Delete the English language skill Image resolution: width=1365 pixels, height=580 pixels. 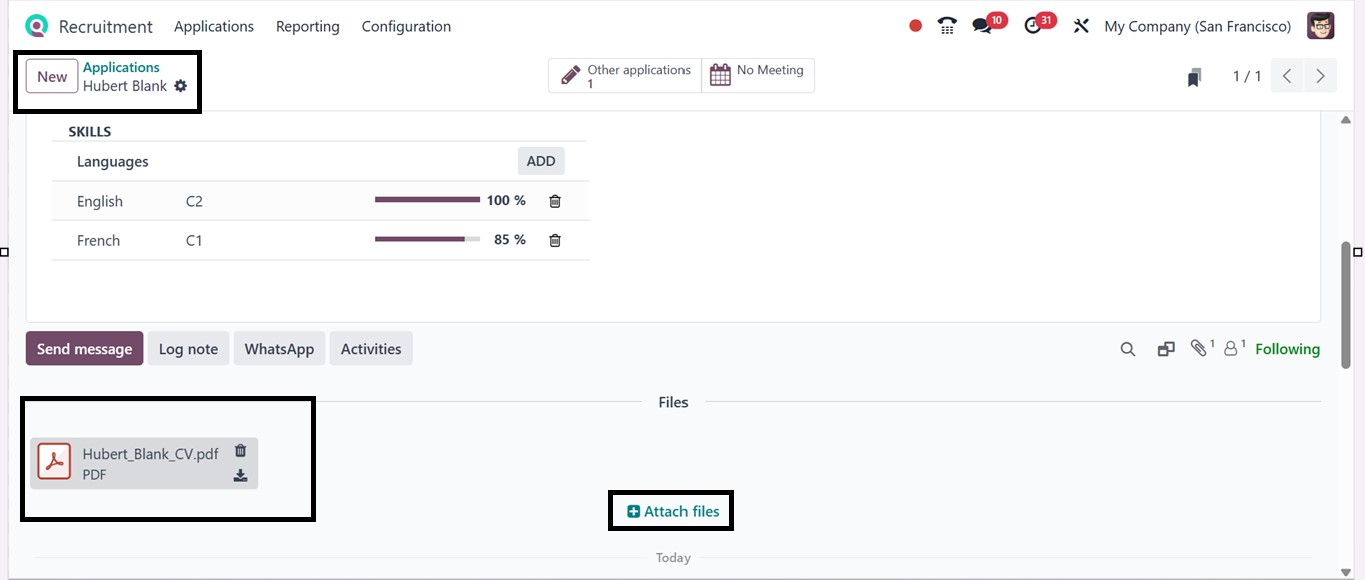coord(555,201)
